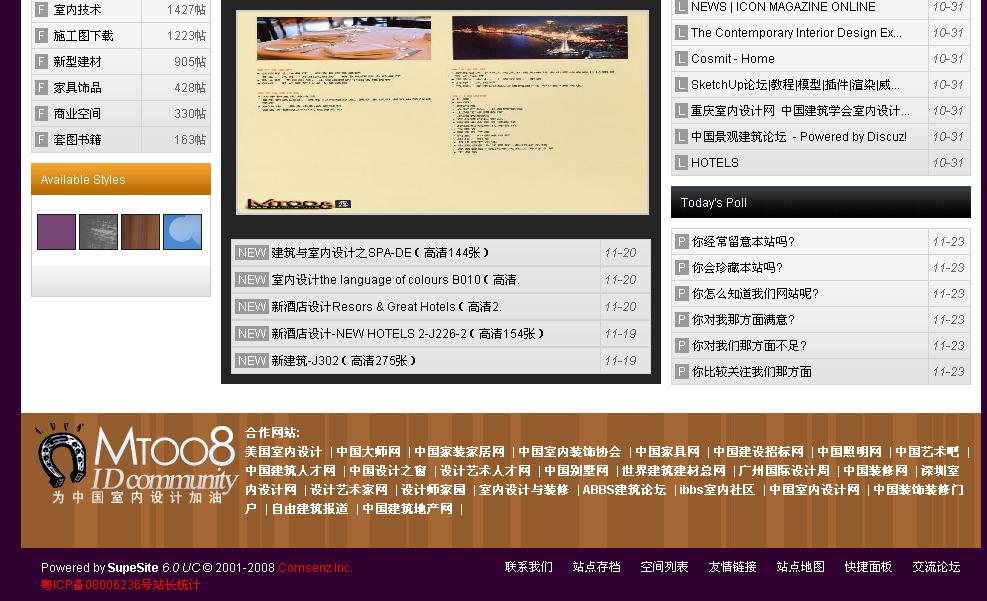Open the poll 你经常留意本站吗?
This screenshot has height=601, width=987.
pyautogui.click(x=743, y=242)
